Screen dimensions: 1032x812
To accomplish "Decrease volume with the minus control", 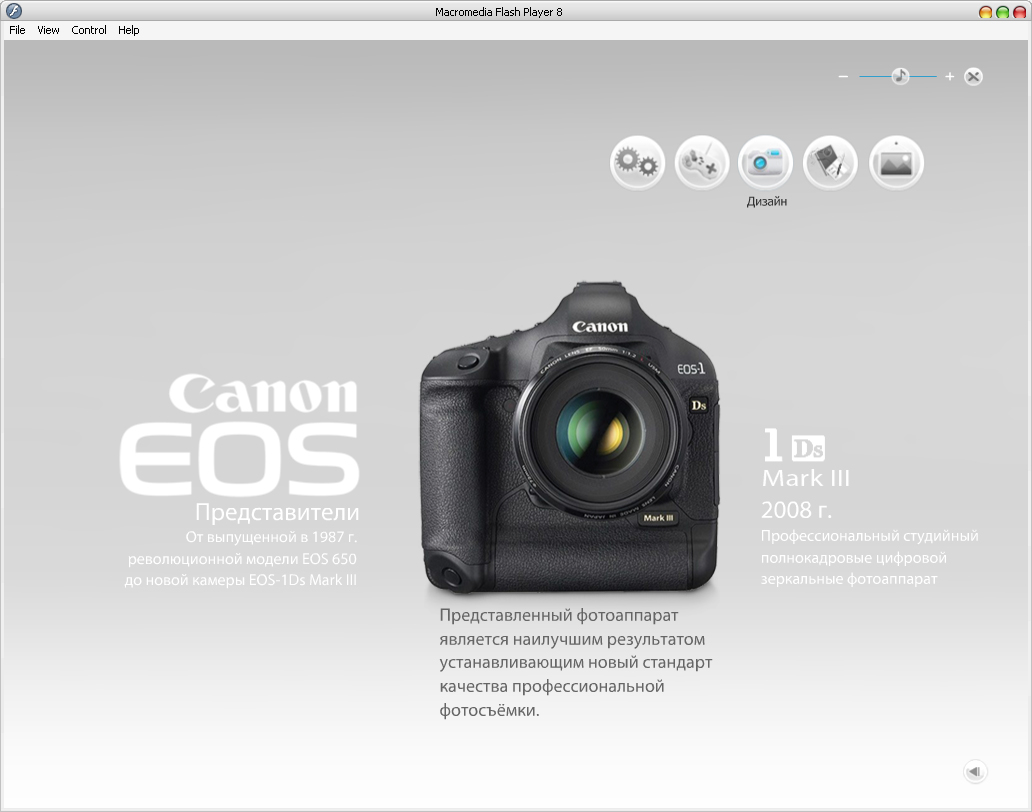I will [x=843, y=75].
